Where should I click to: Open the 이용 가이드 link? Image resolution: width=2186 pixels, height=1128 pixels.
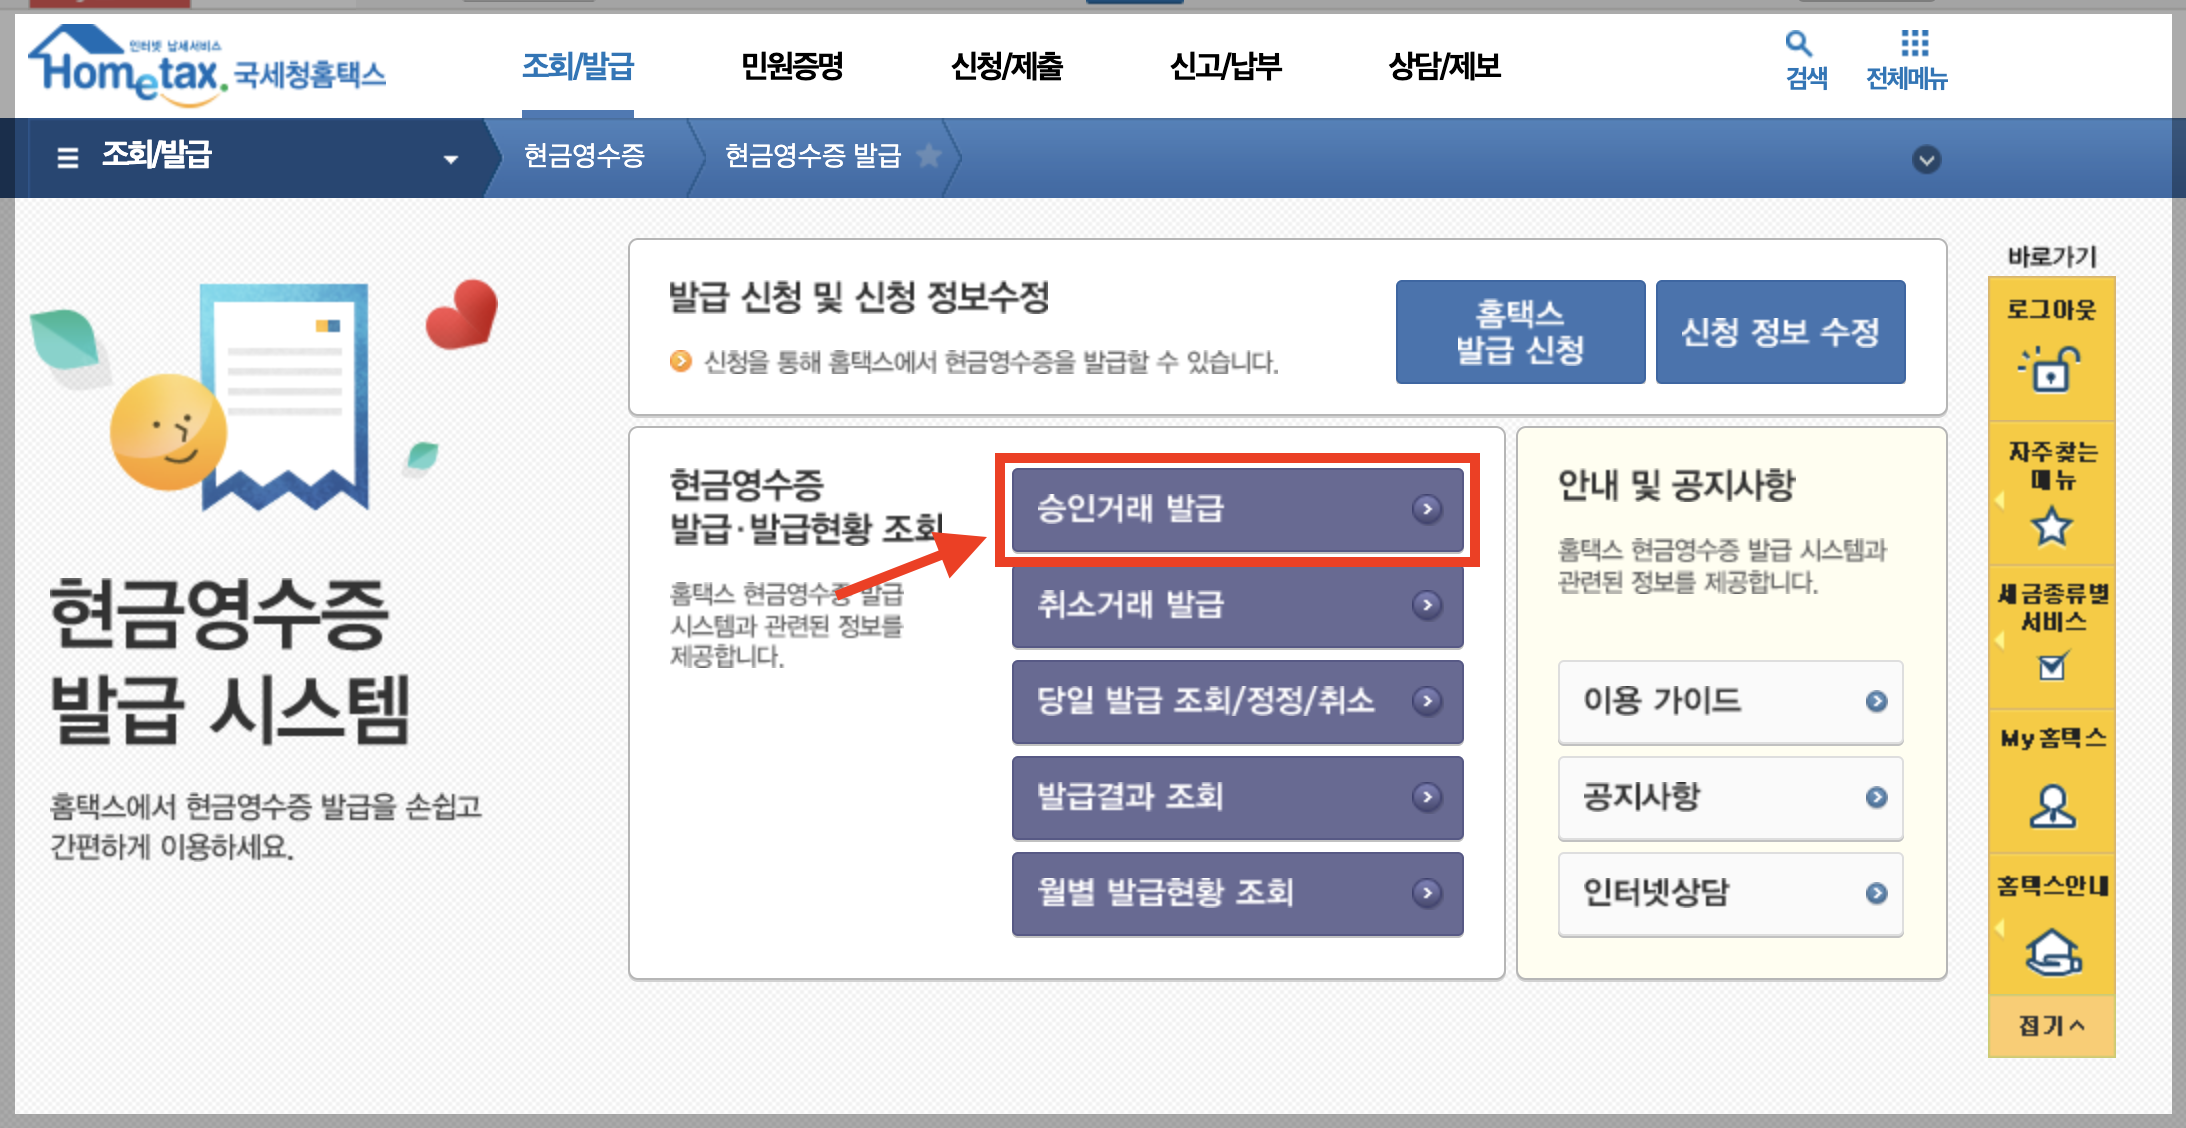pos(1729,701)
